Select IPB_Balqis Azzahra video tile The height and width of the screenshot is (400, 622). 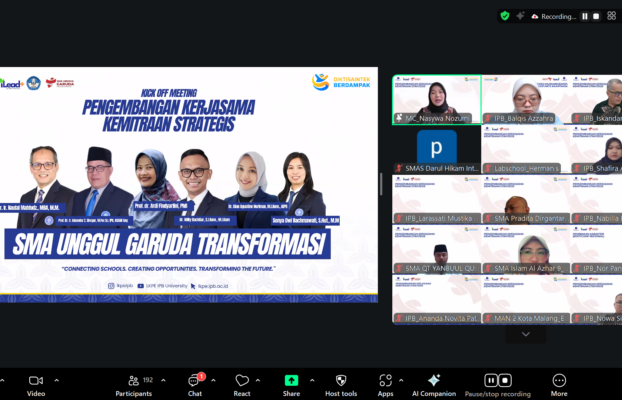click(526, 100)
